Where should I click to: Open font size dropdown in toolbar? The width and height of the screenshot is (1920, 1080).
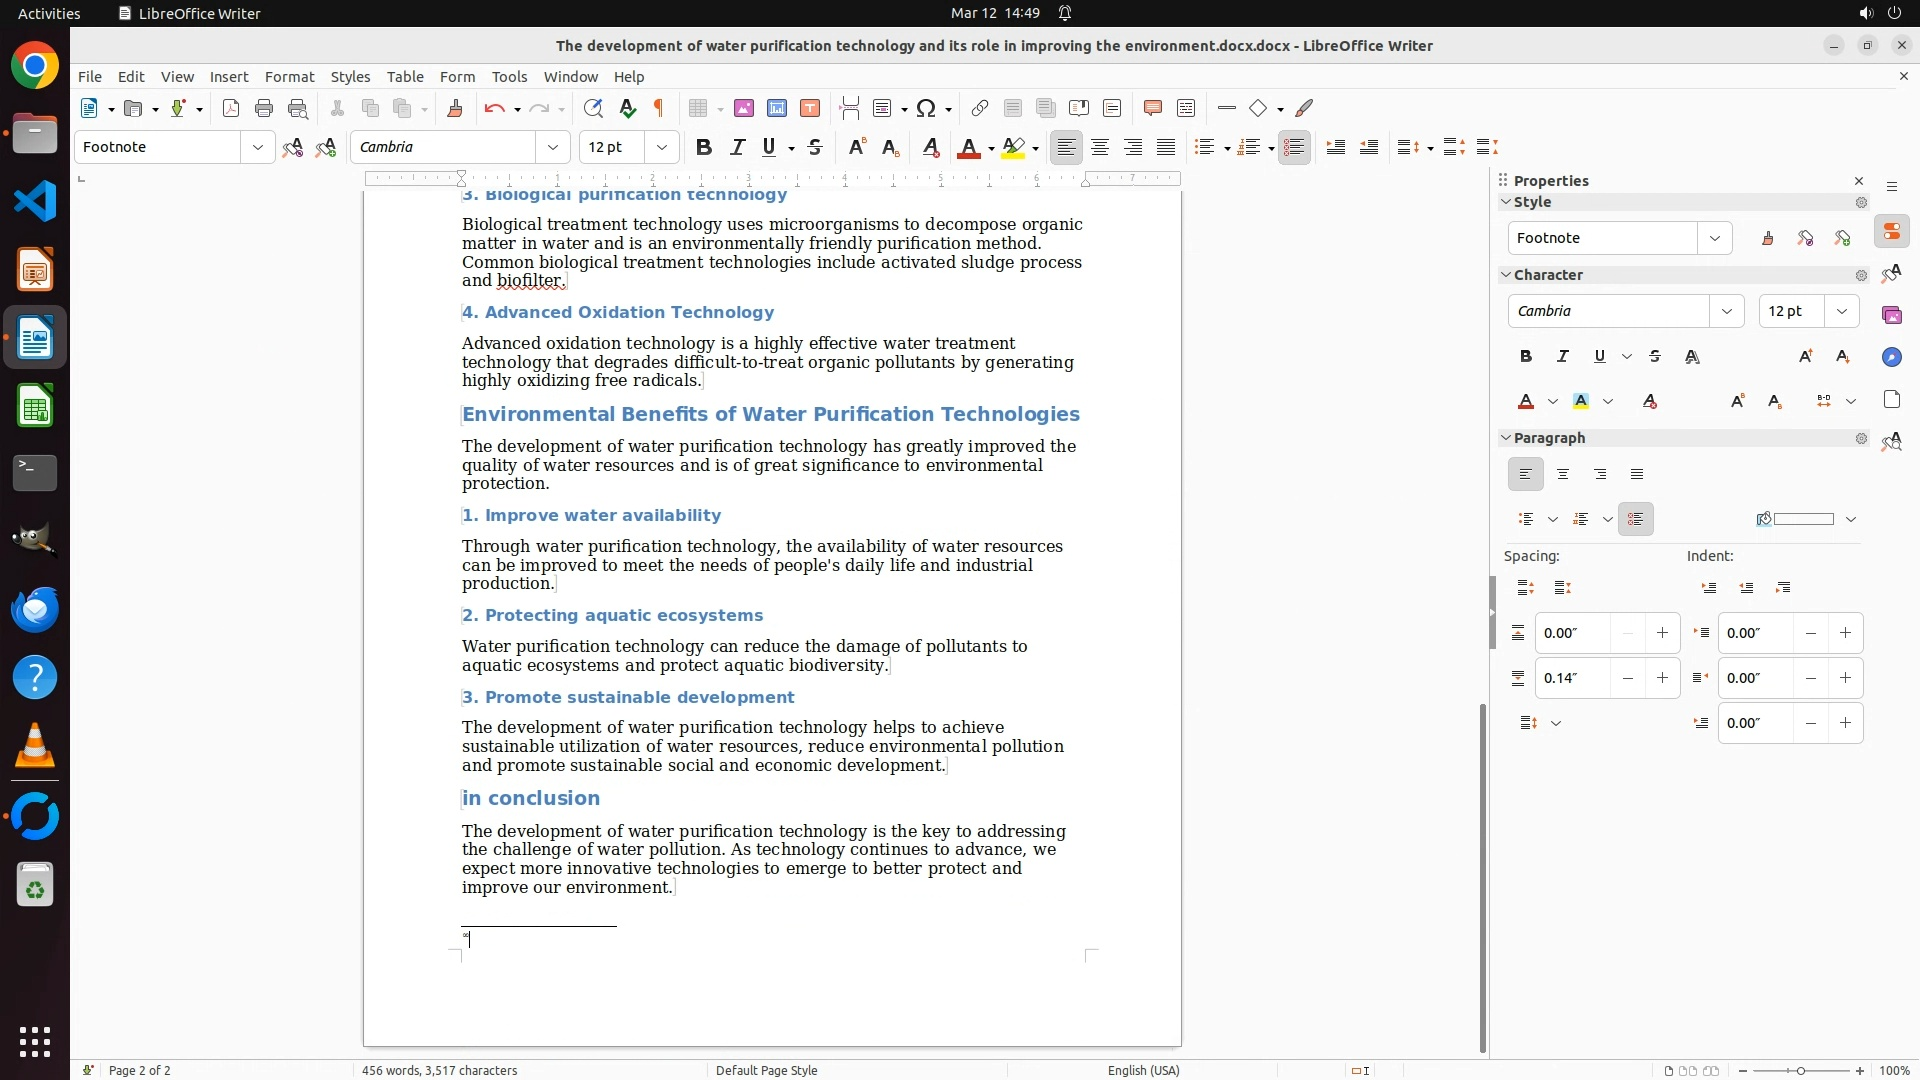[662, 147]
